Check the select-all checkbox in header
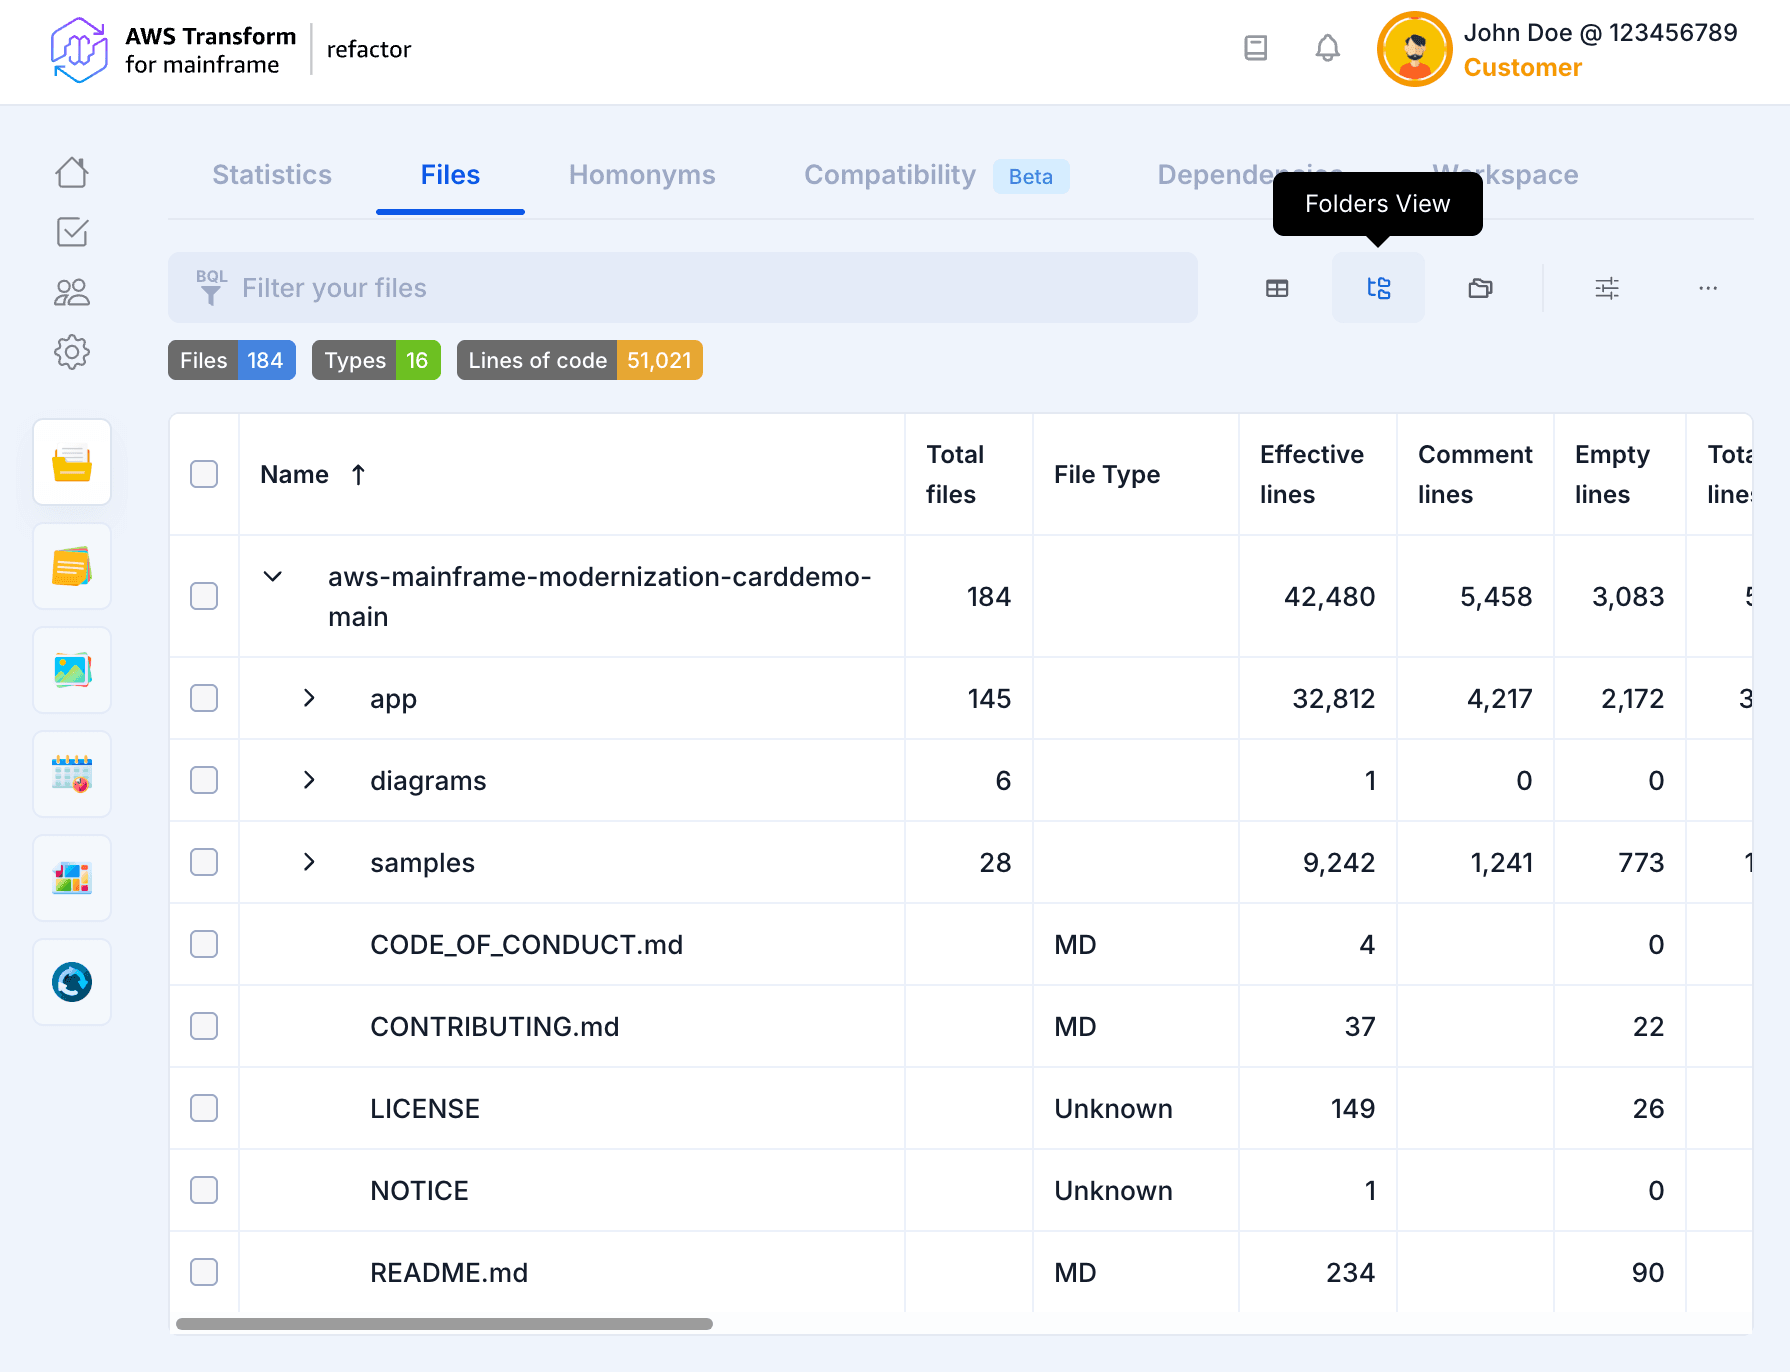 [x=204, y=474]
